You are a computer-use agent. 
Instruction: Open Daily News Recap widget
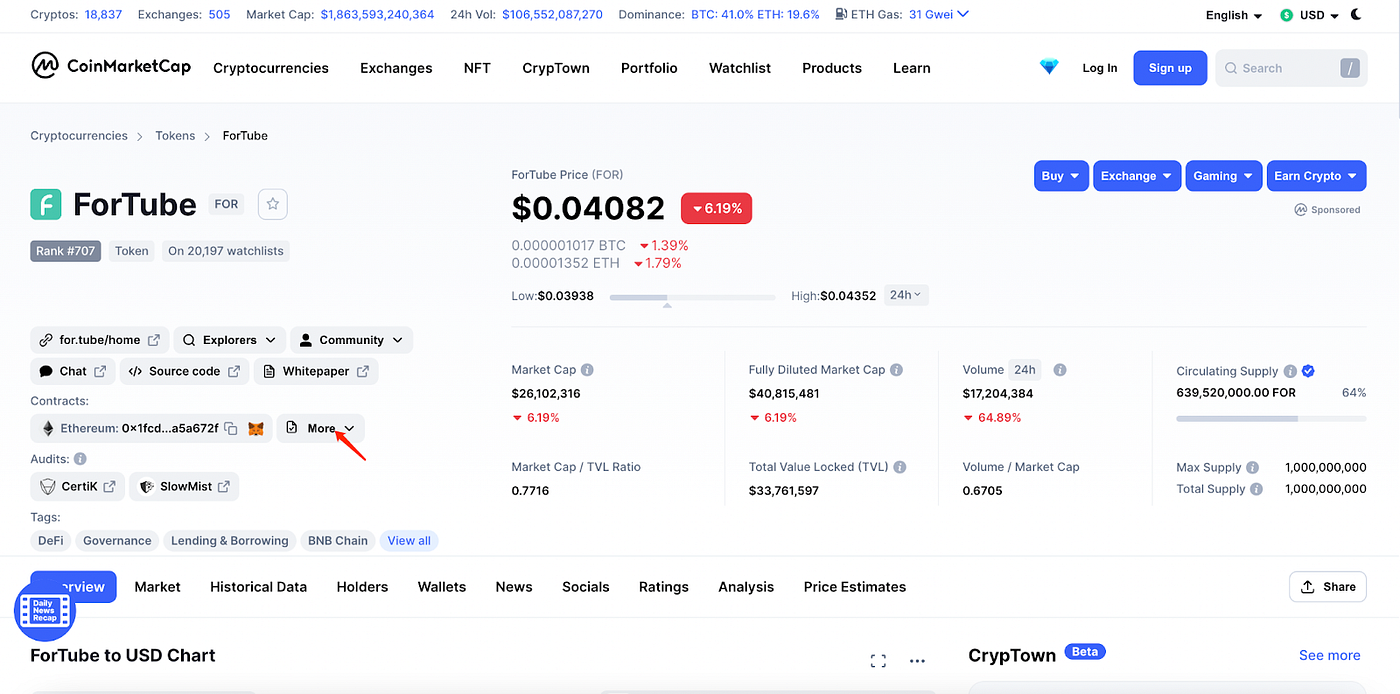pyautogui.click(x=45, y=610)
